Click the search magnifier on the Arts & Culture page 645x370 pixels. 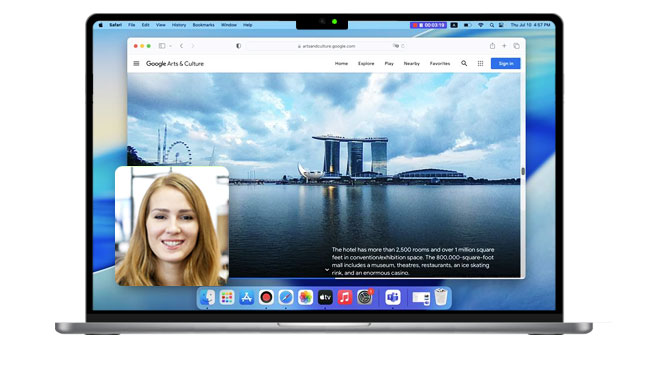pos(464,63)
